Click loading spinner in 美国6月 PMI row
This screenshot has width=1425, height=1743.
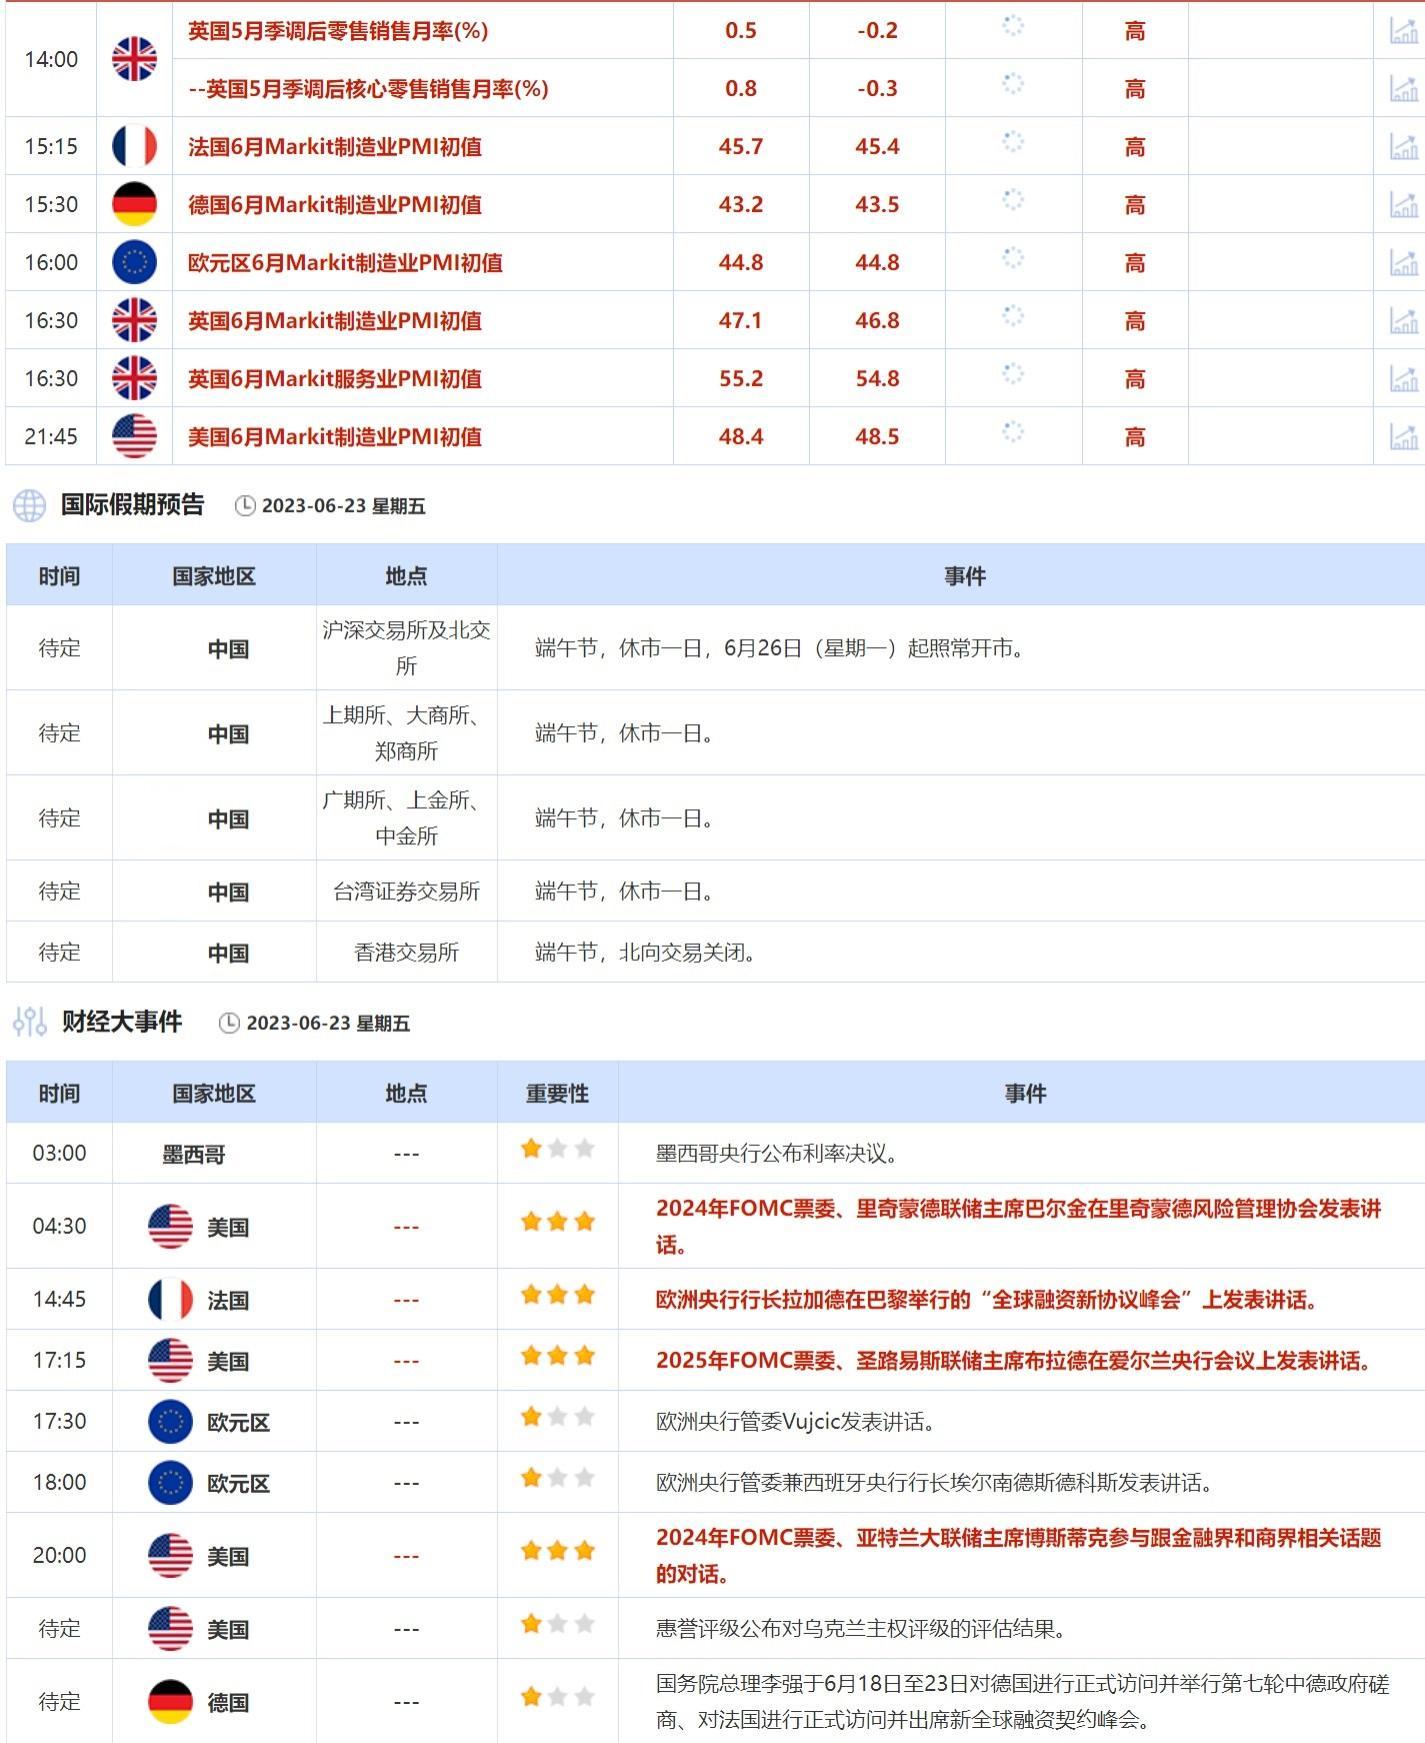(1013, 431)
